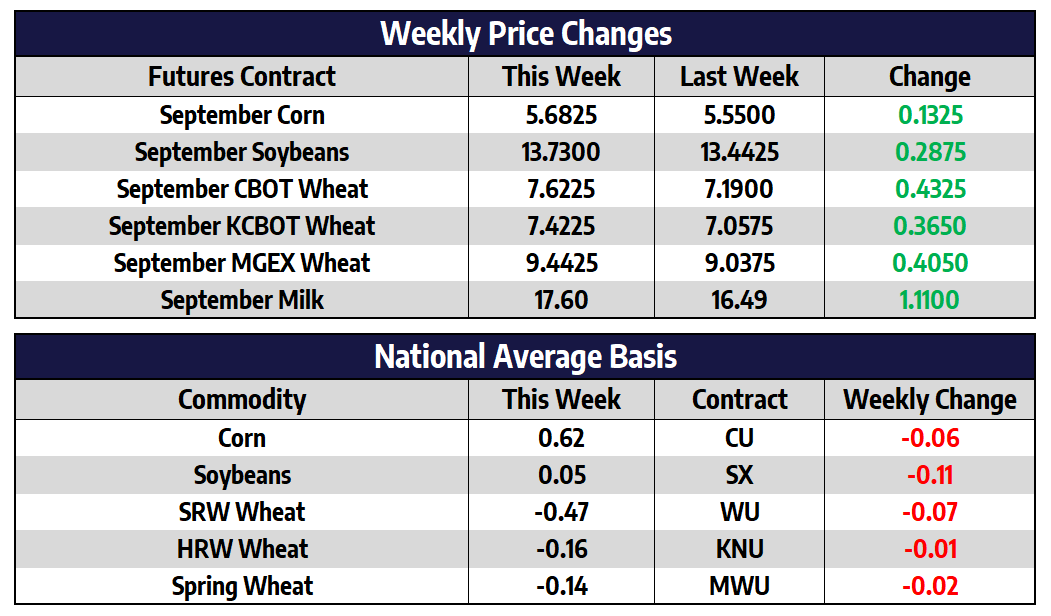Viewport: 1051px width, 616px height.
Task: Click the September Corn row label
Action: click(242, 115)
